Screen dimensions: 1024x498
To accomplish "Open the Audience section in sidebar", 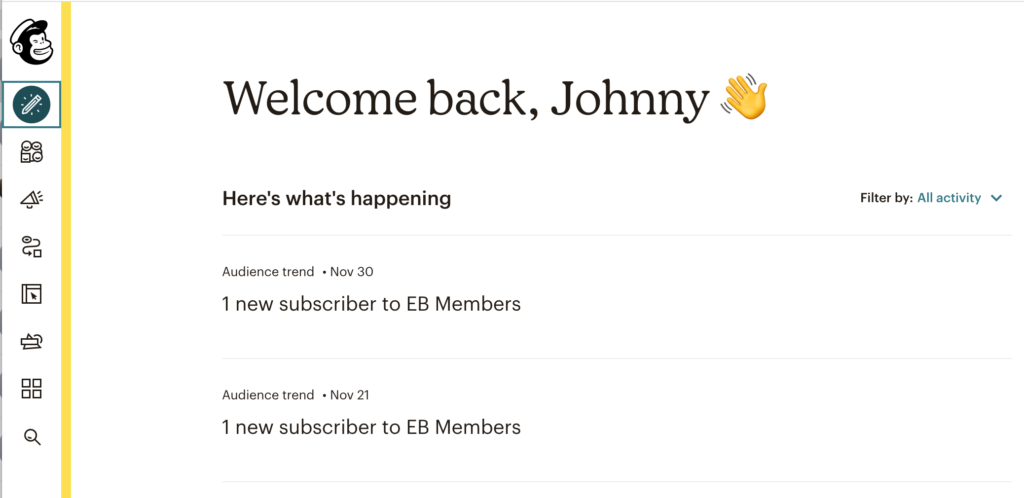I will click(x=31, y=152).
